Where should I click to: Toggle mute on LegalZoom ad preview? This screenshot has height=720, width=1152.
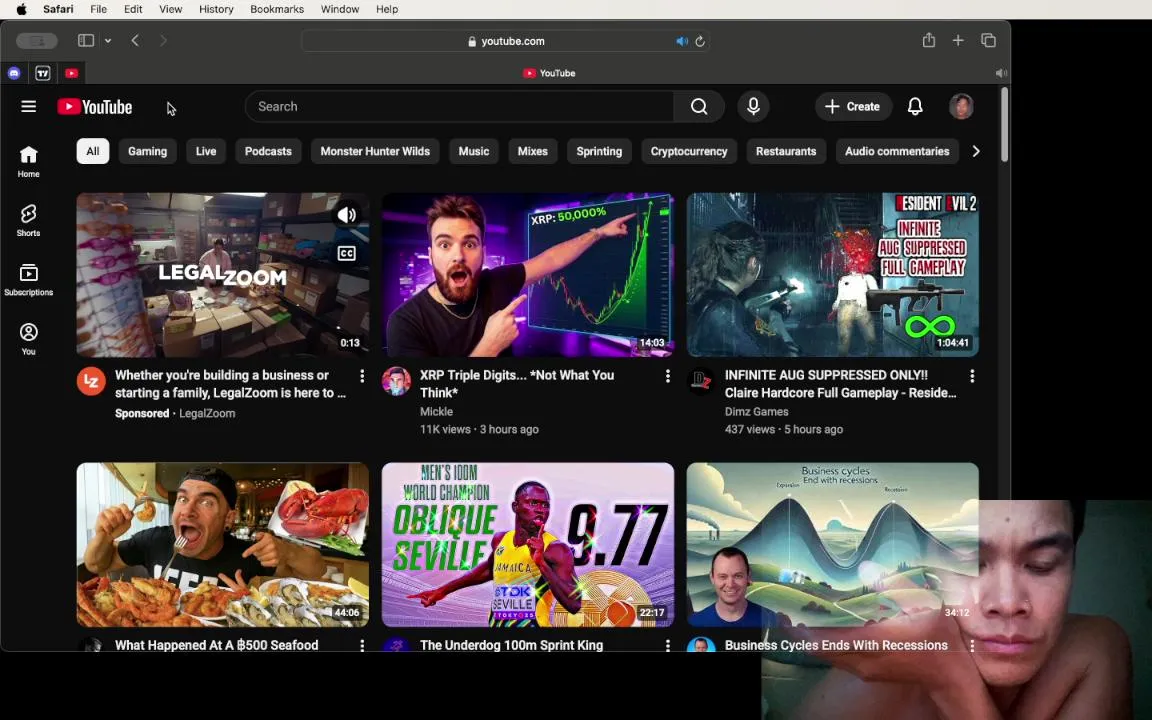(x=347, y=215)
